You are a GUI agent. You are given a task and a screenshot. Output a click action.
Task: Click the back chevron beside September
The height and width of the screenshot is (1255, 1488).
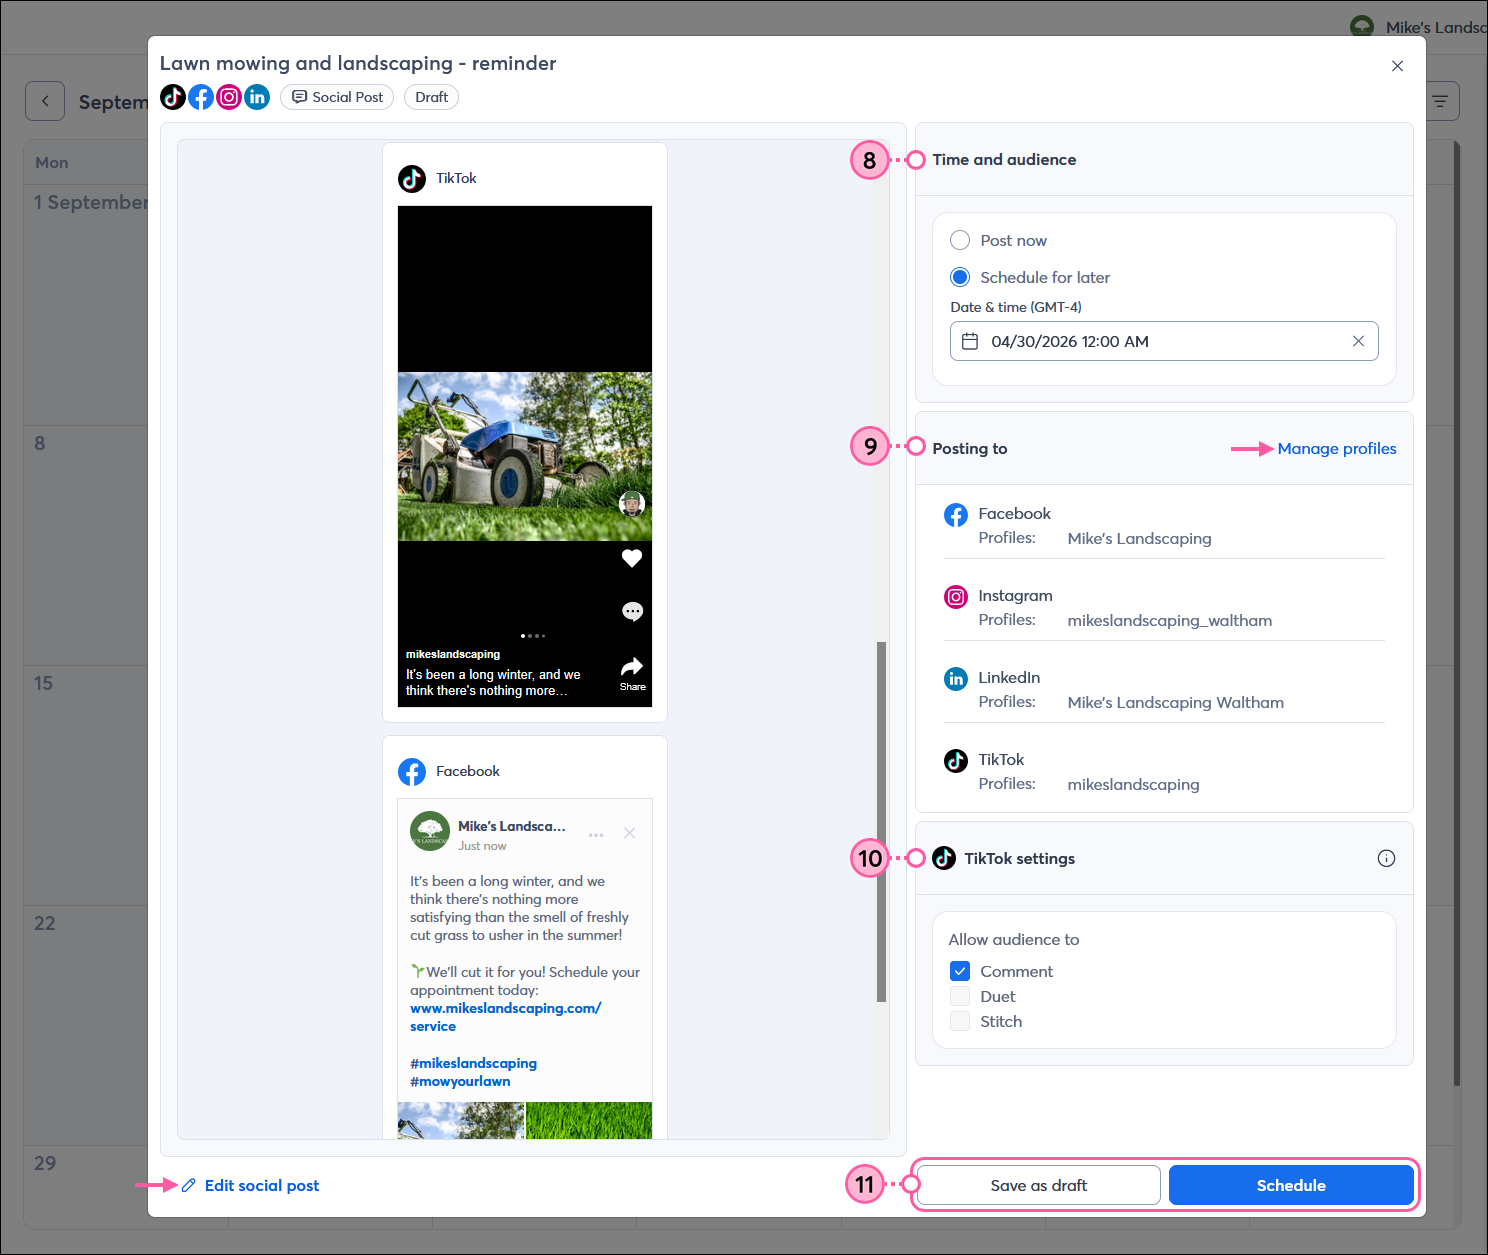tap(44, 101)
